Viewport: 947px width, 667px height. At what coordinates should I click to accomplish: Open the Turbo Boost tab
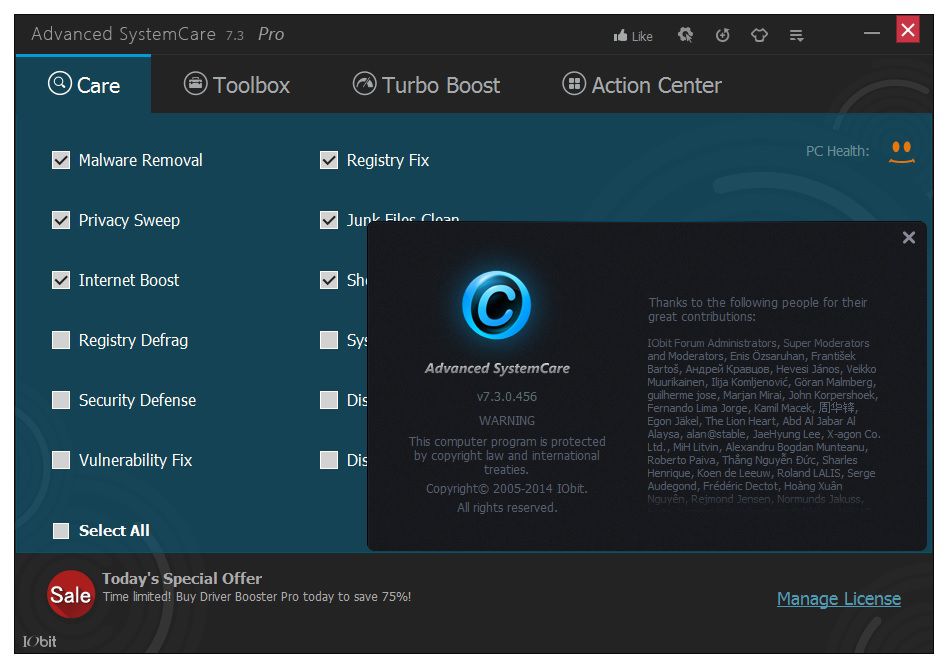point(426,85)
